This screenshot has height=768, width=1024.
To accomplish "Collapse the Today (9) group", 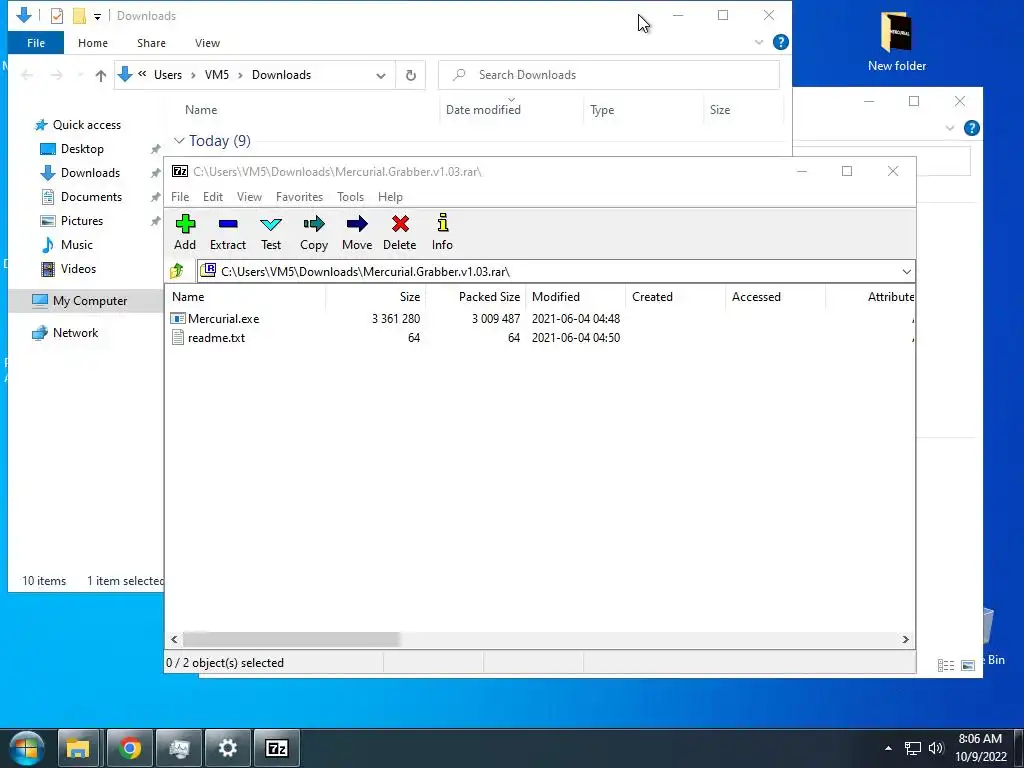I will click(x=179, y=140).
